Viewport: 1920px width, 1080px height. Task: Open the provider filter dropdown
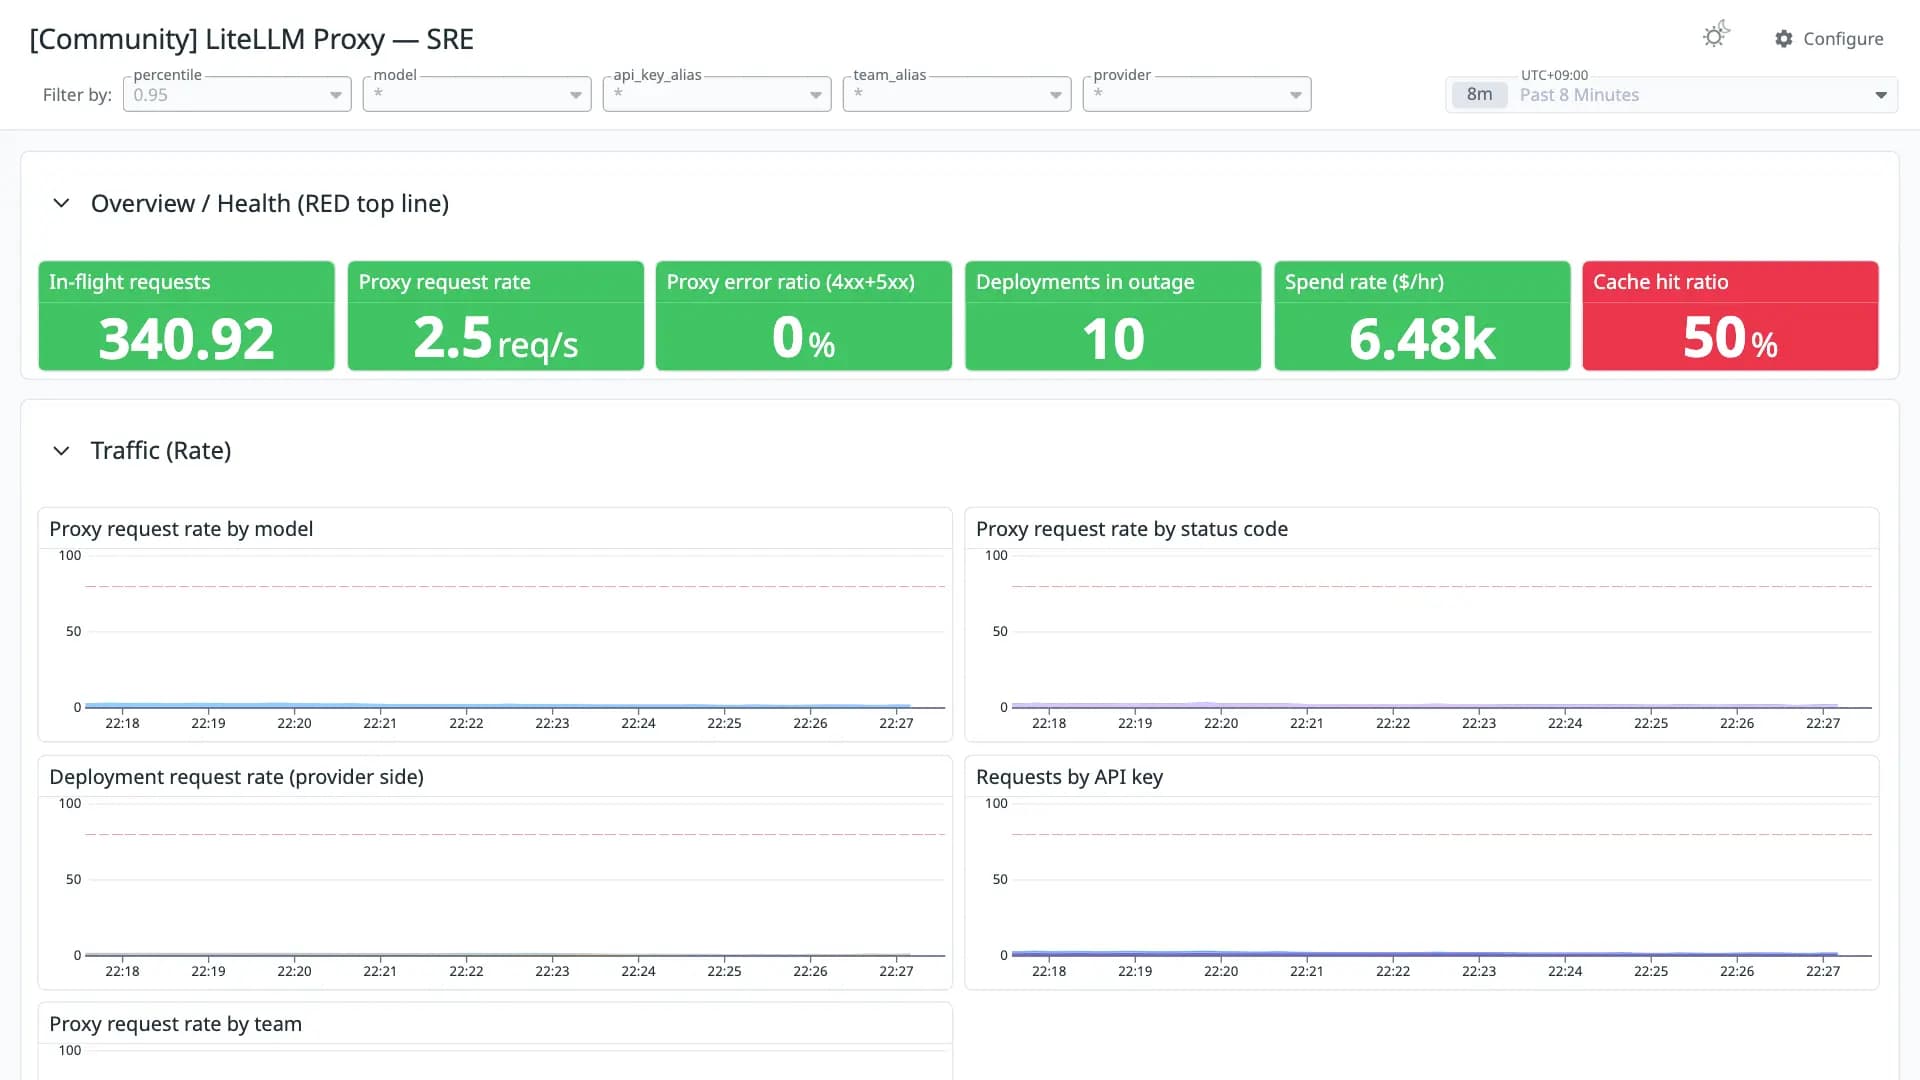point(1197,95)
